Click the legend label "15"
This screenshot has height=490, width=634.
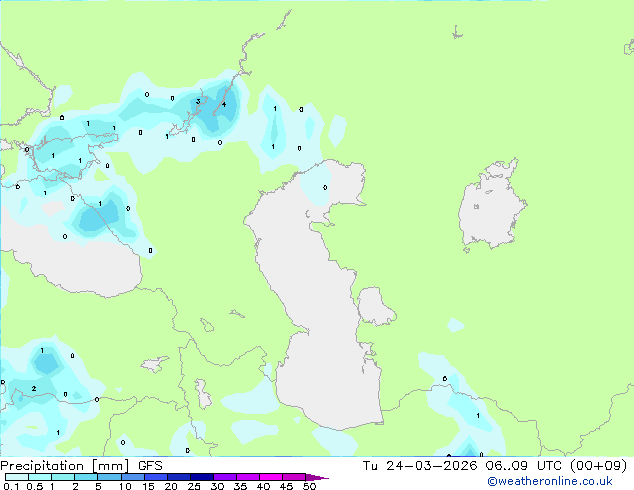148,486
